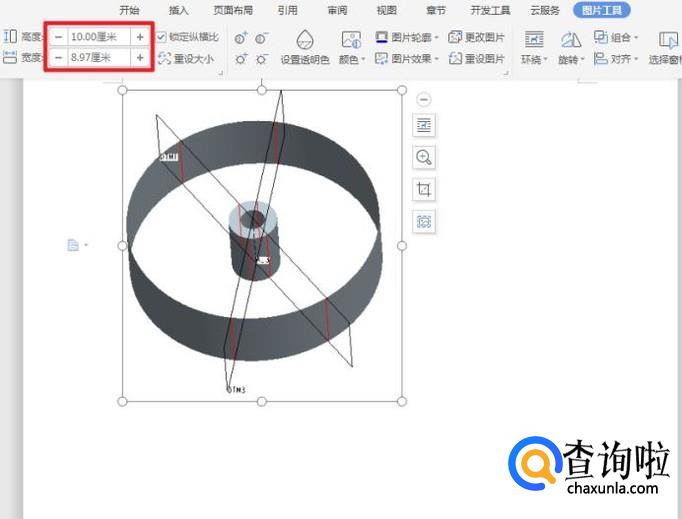Screen dimensions: 682x519
Task: Click the Change Picture button
Action: pyautogui.click(x=477, y=37)
